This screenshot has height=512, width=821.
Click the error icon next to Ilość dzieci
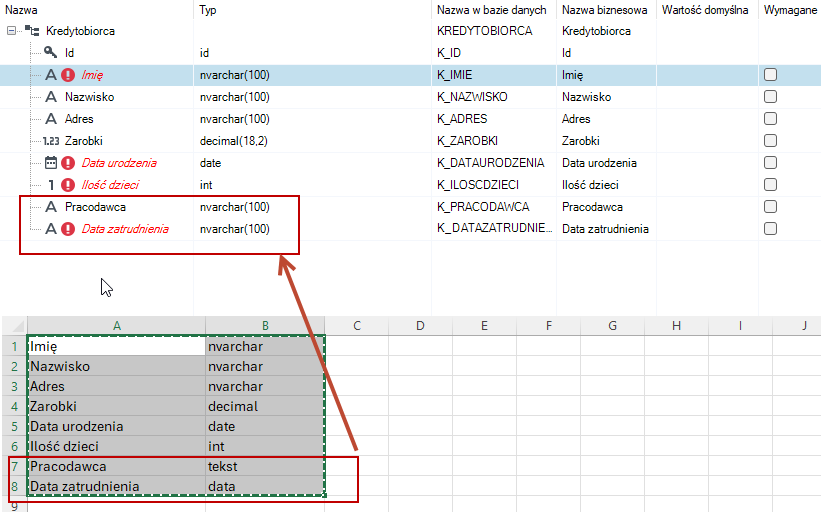click(x=68, y=185)
